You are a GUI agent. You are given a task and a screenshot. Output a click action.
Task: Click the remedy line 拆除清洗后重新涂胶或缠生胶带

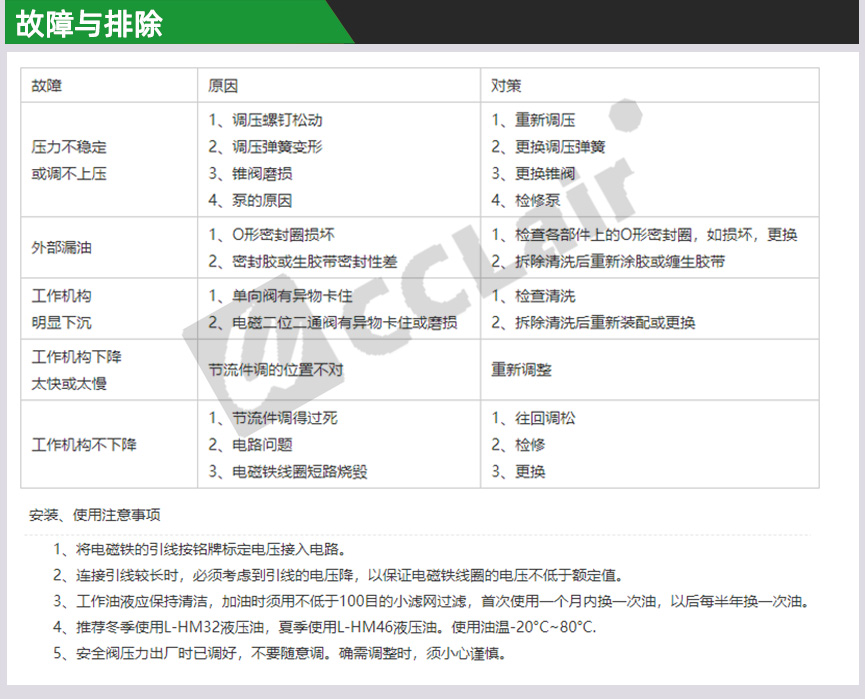pos(607,261)
